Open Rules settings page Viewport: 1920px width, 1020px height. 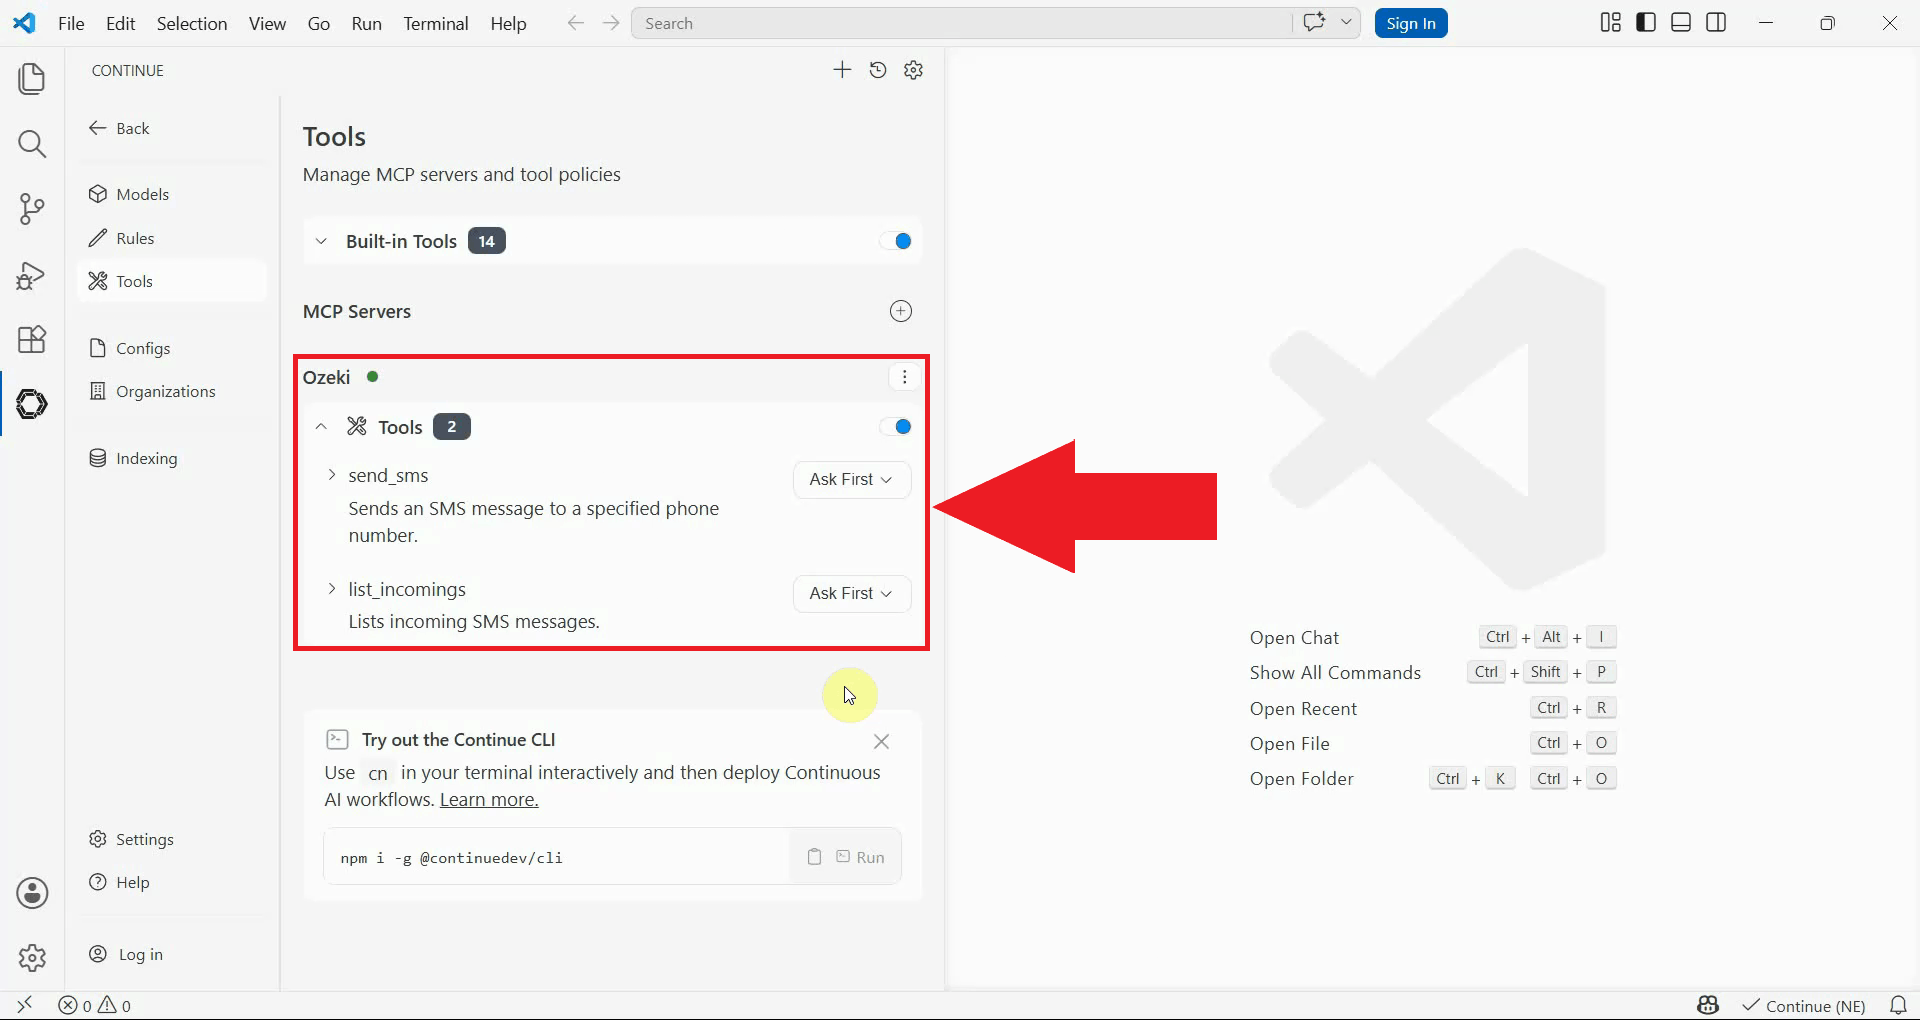[172, 238]
